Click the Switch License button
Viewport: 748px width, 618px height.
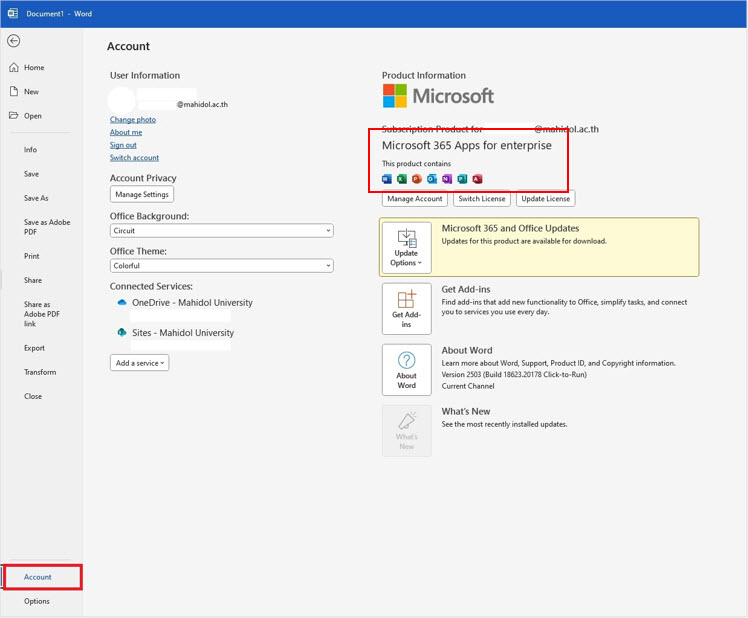tap(481, 199)
